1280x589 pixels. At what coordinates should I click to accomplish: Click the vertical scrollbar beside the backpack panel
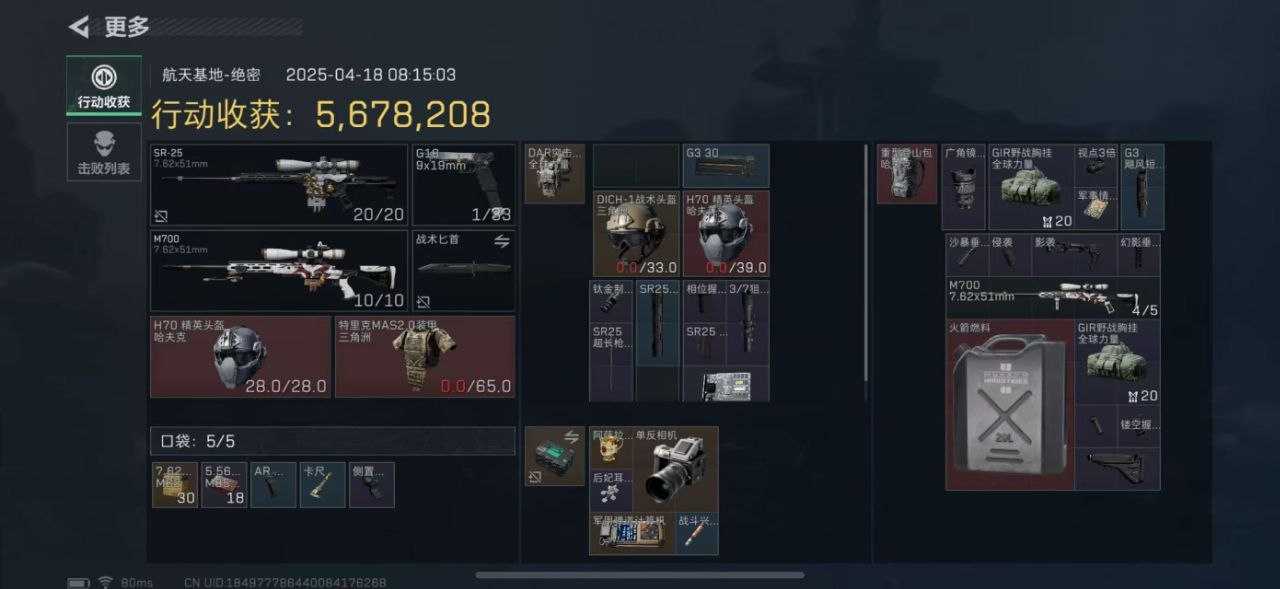[867, 261]
